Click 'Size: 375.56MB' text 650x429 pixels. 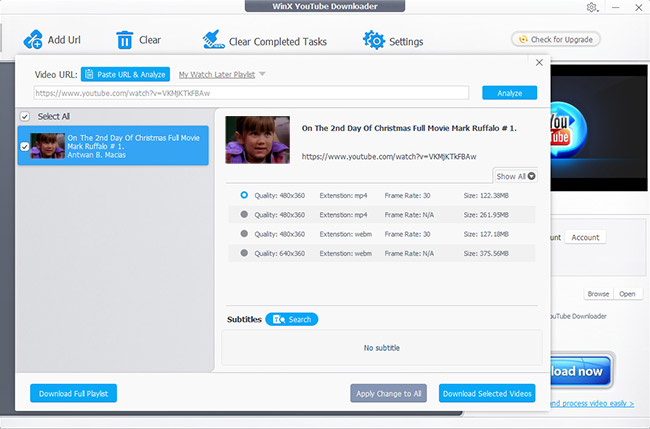[486, 253]
